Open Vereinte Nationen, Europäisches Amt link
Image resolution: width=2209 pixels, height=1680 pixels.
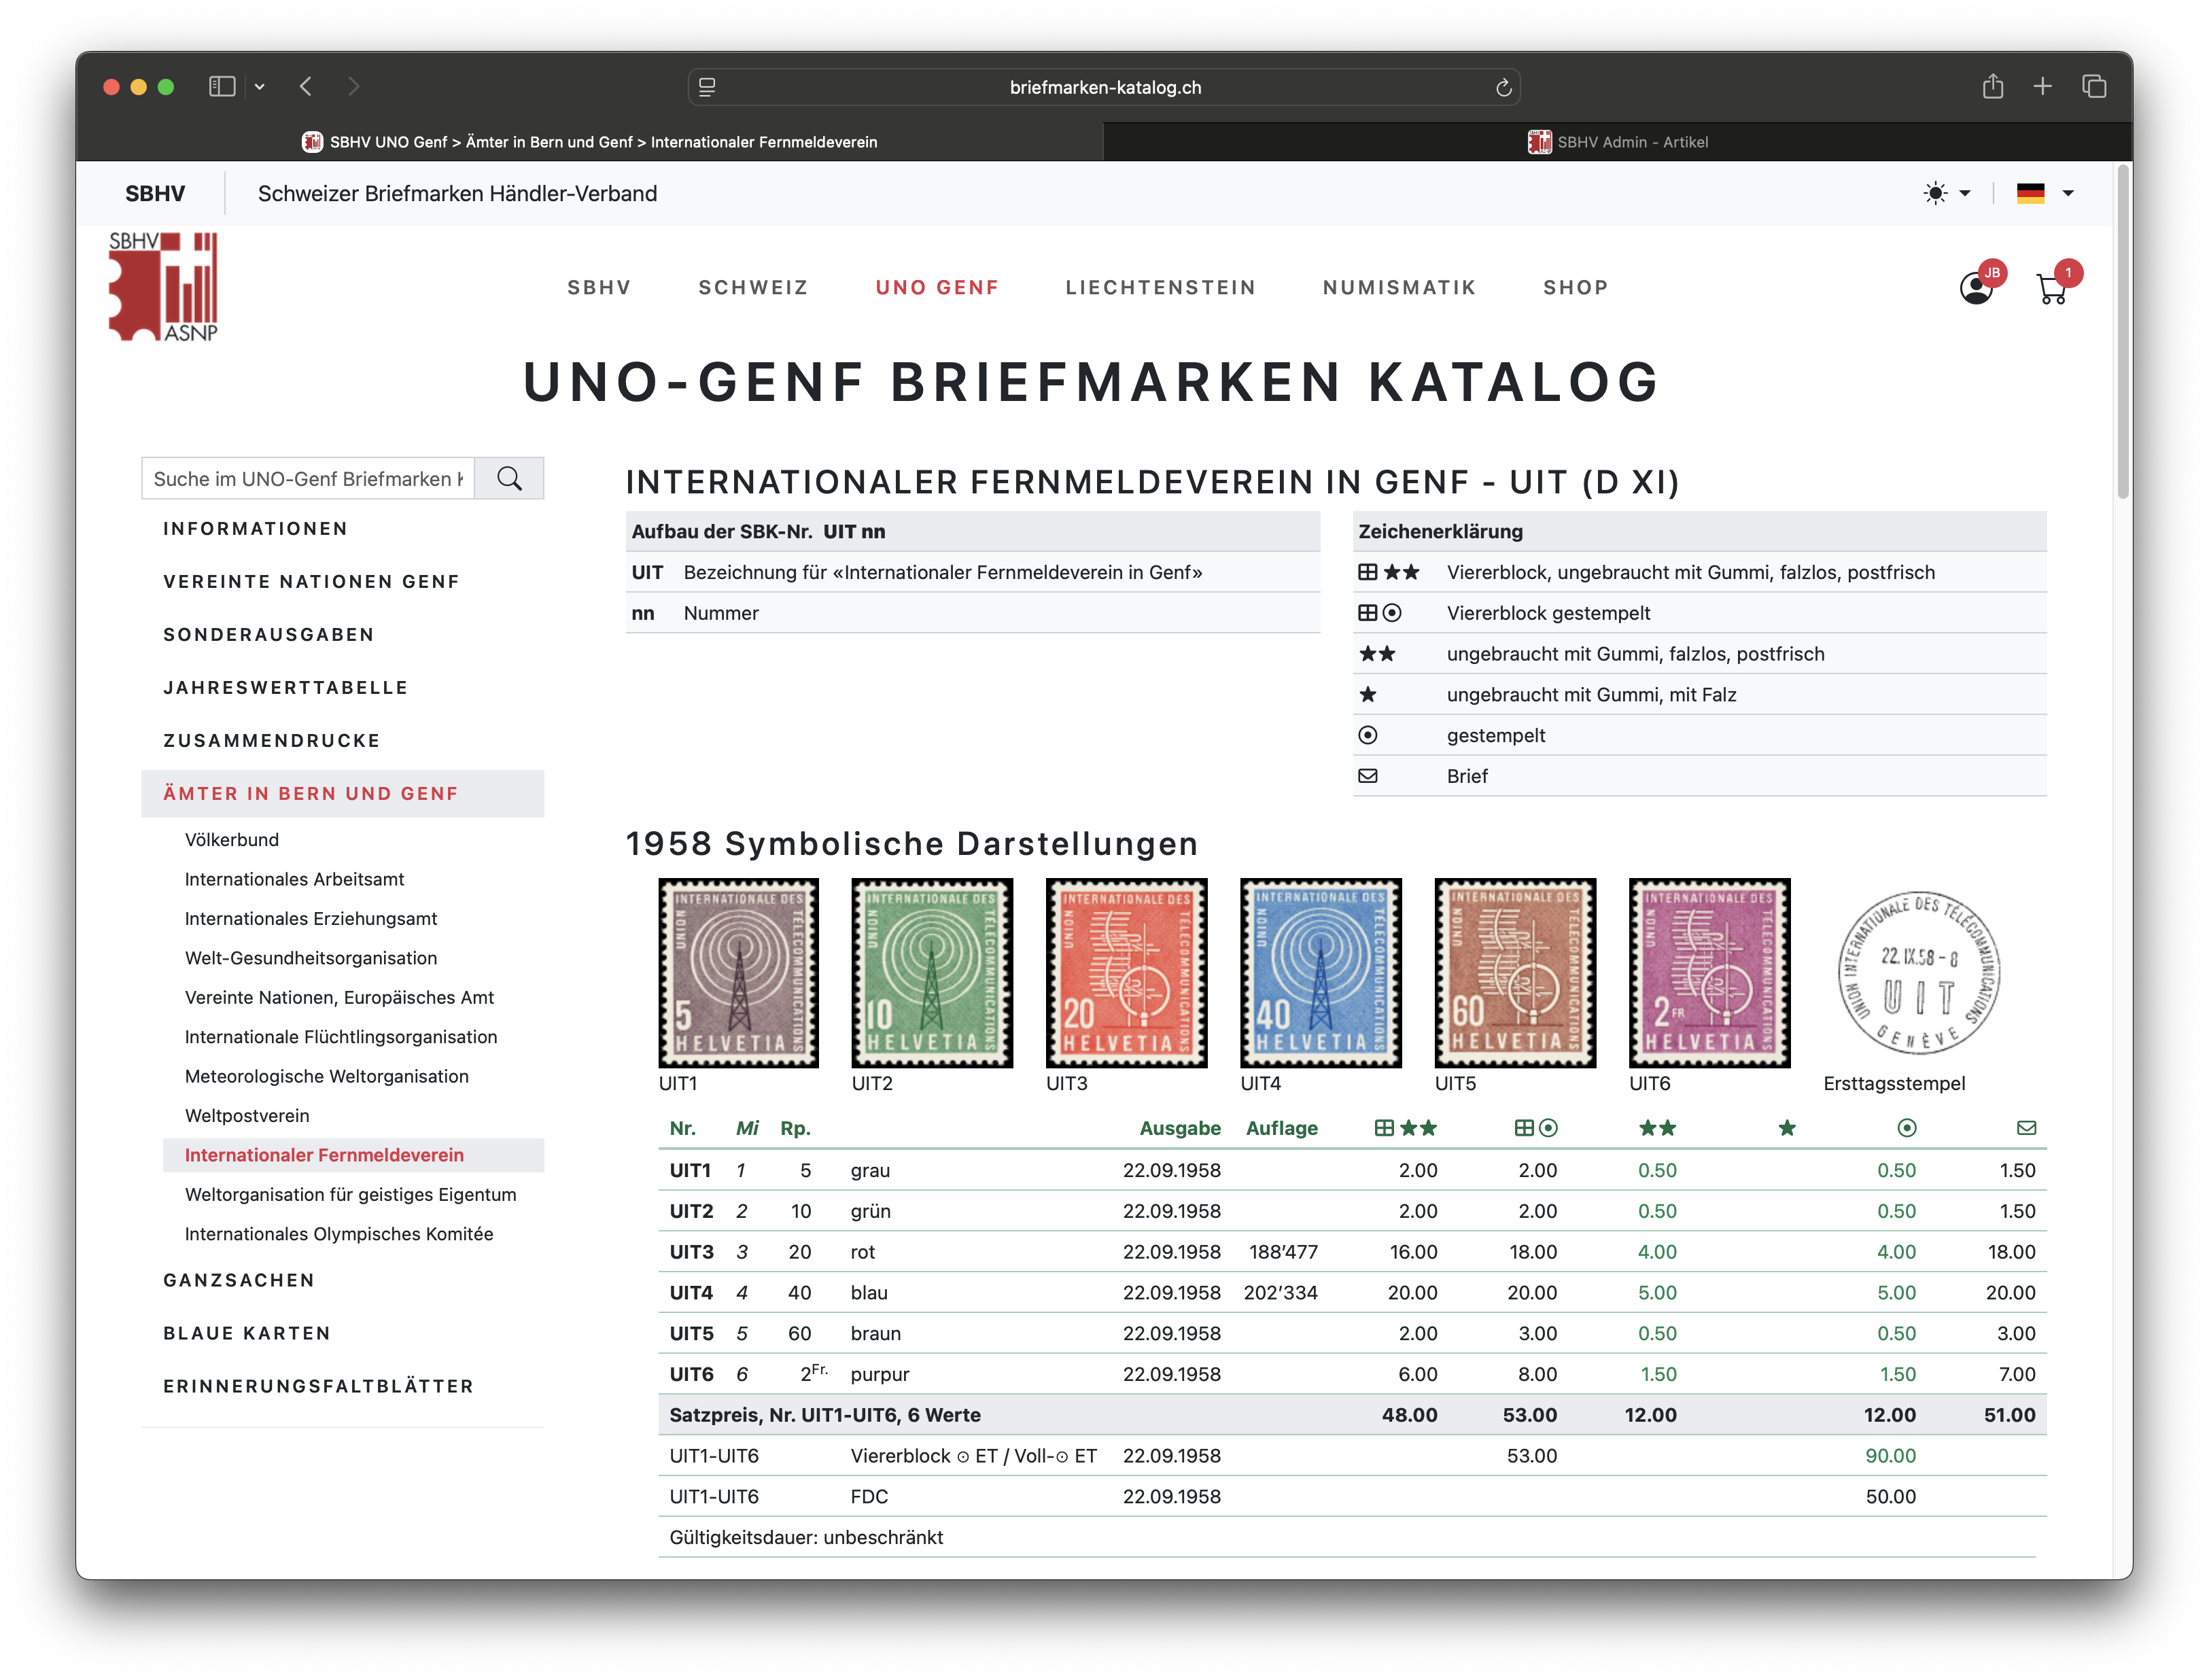click(x=339, y=998)
